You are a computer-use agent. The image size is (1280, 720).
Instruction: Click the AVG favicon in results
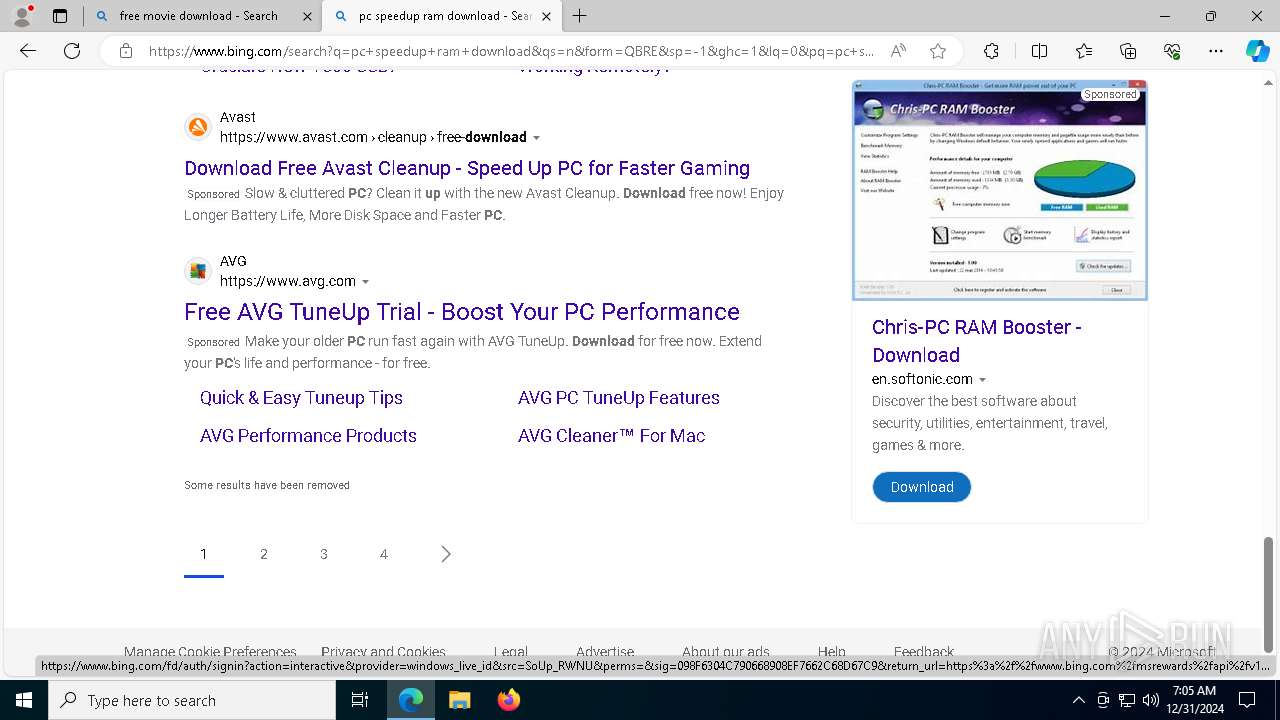198,271
